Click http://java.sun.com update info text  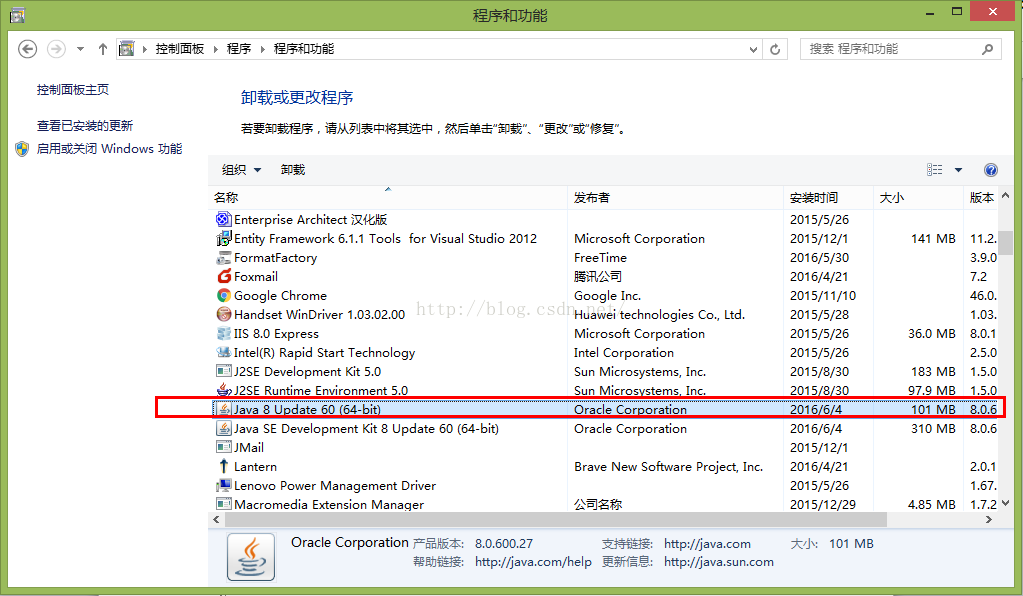(719, 561)
